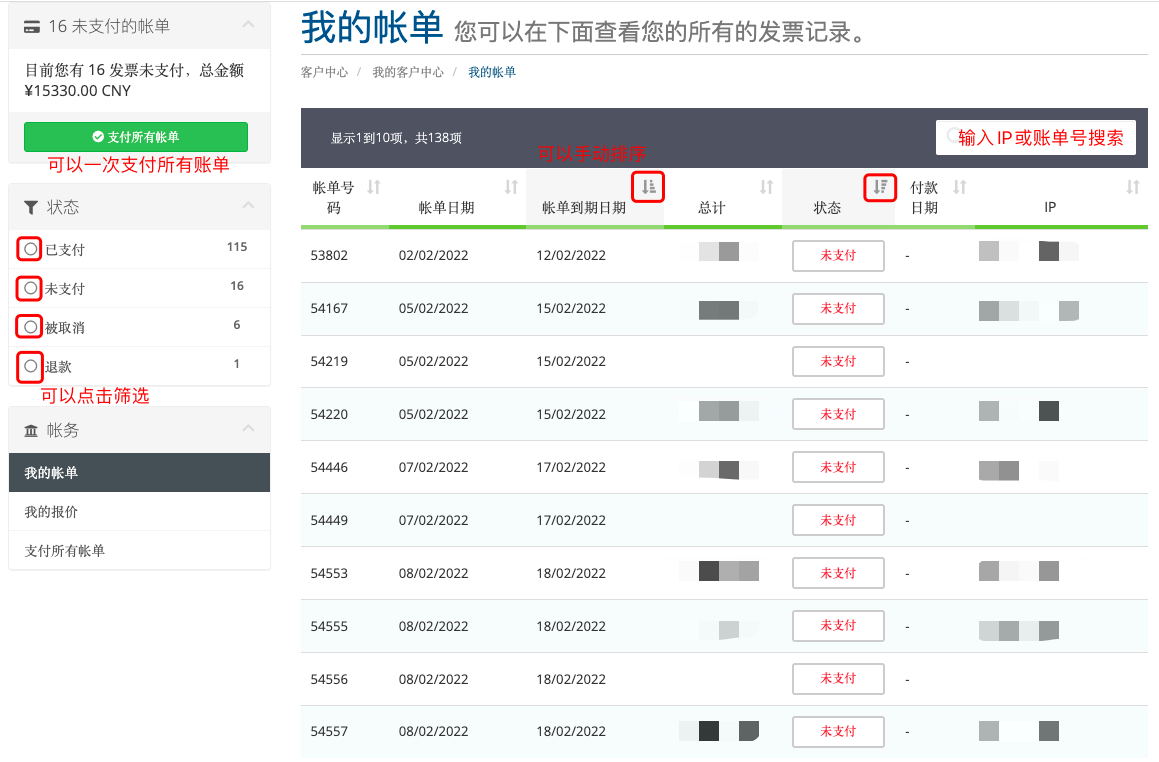1159x762 pixels.
Task: Choose the 被取消 radio filter
Action: coord(31,327)
